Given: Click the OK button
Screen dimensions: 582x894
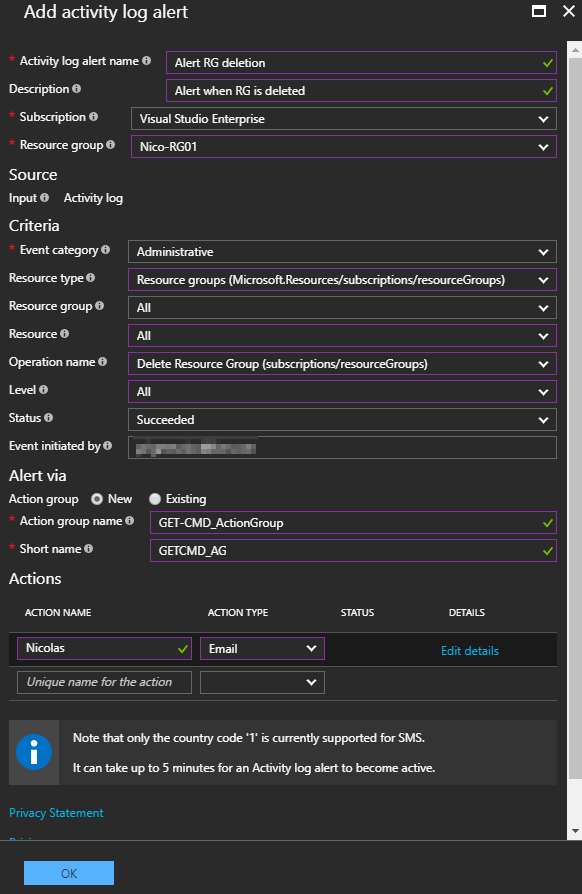Looking at the screenshot, I should tap(69, 873).
